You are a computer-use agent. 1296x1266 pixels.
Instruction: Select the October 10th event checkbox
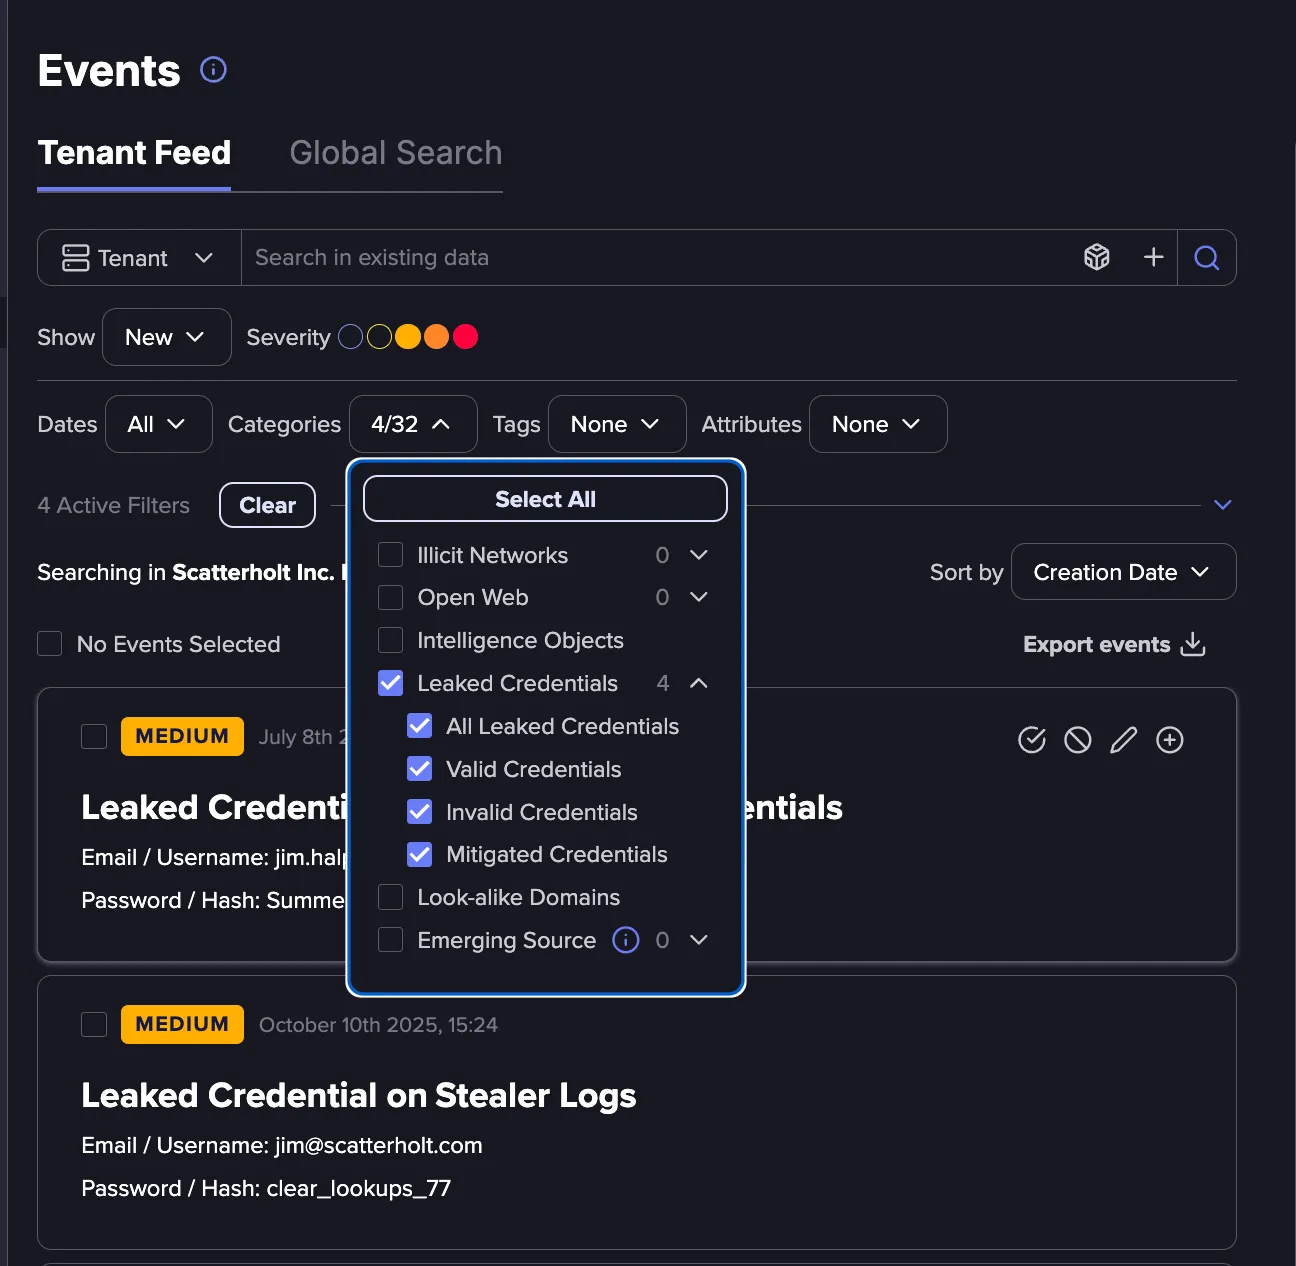click(x=94, y=1025)
